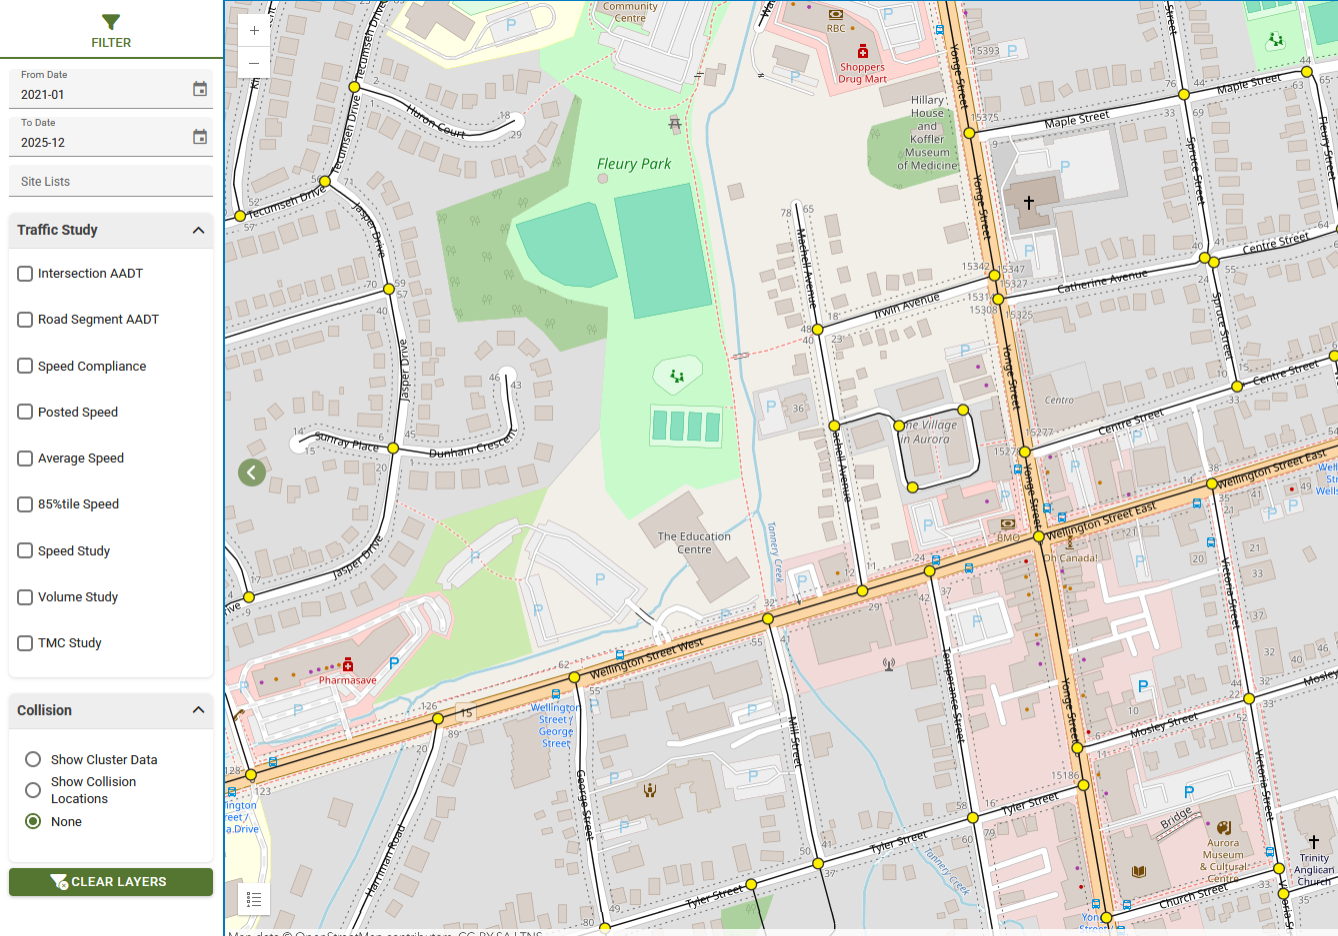Toggle the Speed Study checkbox
Viewport: 1338px width, 936px height.
click(25, 551)
